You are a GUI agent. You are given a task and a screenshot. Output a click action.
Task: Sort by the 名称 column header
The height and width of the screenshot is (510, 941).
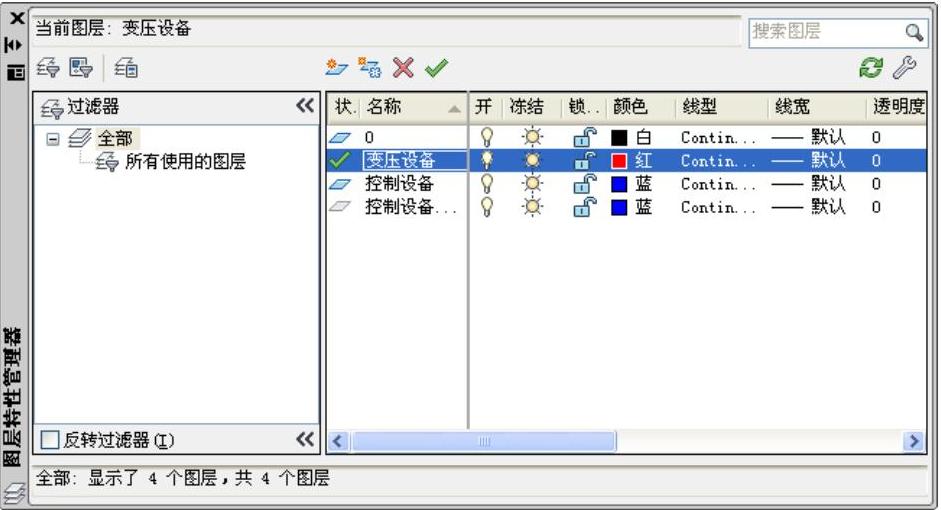414,107
